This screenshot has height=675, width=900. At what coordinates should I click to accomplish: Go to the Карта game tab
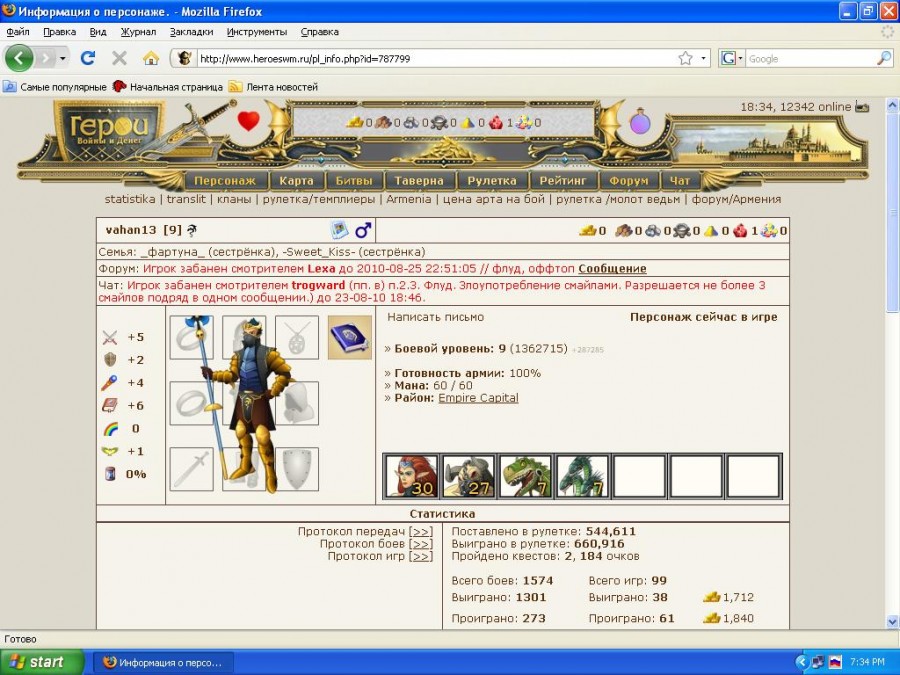[296, 181]
